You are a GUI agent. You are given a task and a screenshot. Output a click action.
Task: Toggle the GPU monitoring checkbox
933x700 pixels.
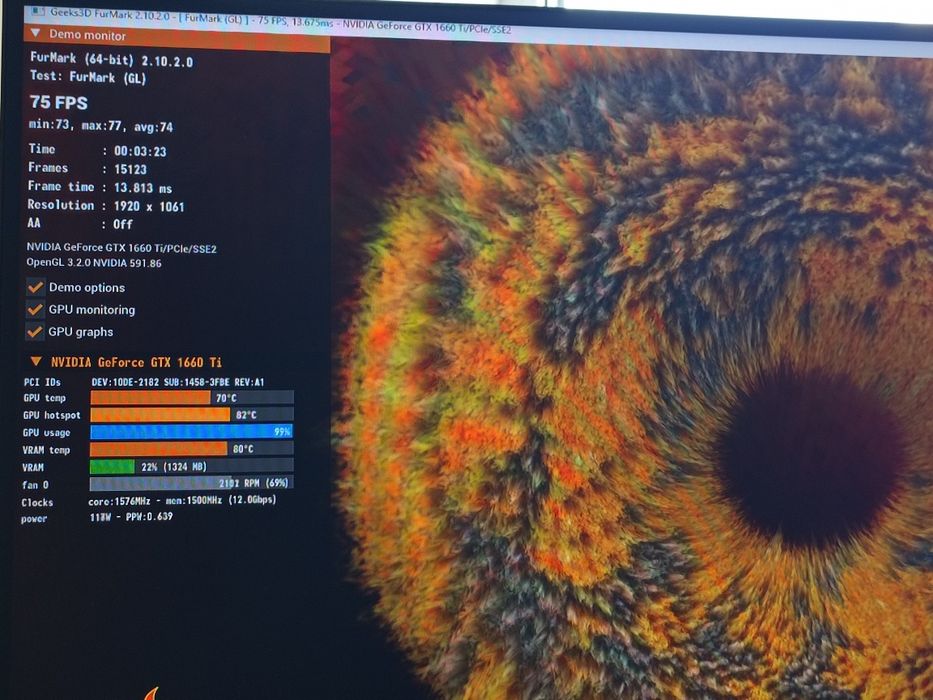pos(35,310)
